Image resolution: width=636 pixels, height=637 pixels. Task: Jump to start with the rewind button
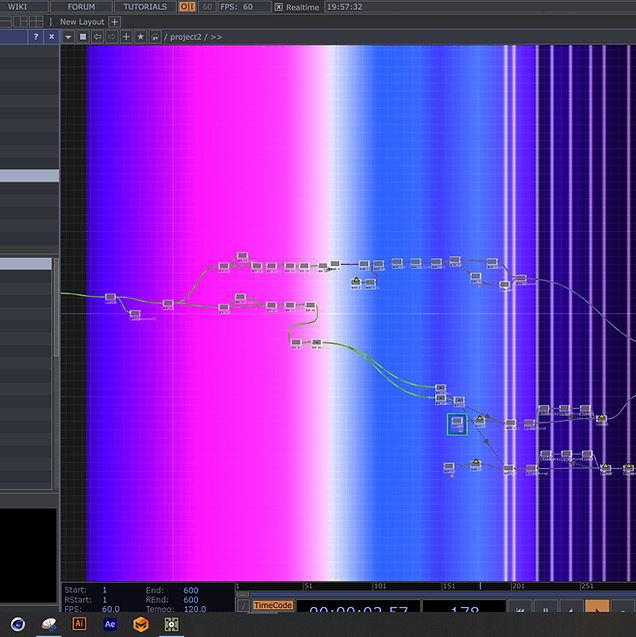[x=520, y=606]
